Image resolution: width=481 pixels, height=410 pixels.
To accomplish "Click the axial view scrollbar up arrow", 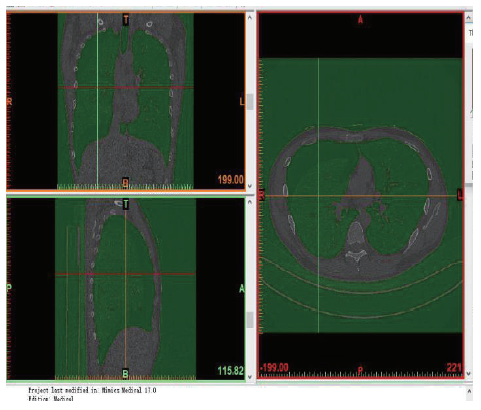I will 469,17.
